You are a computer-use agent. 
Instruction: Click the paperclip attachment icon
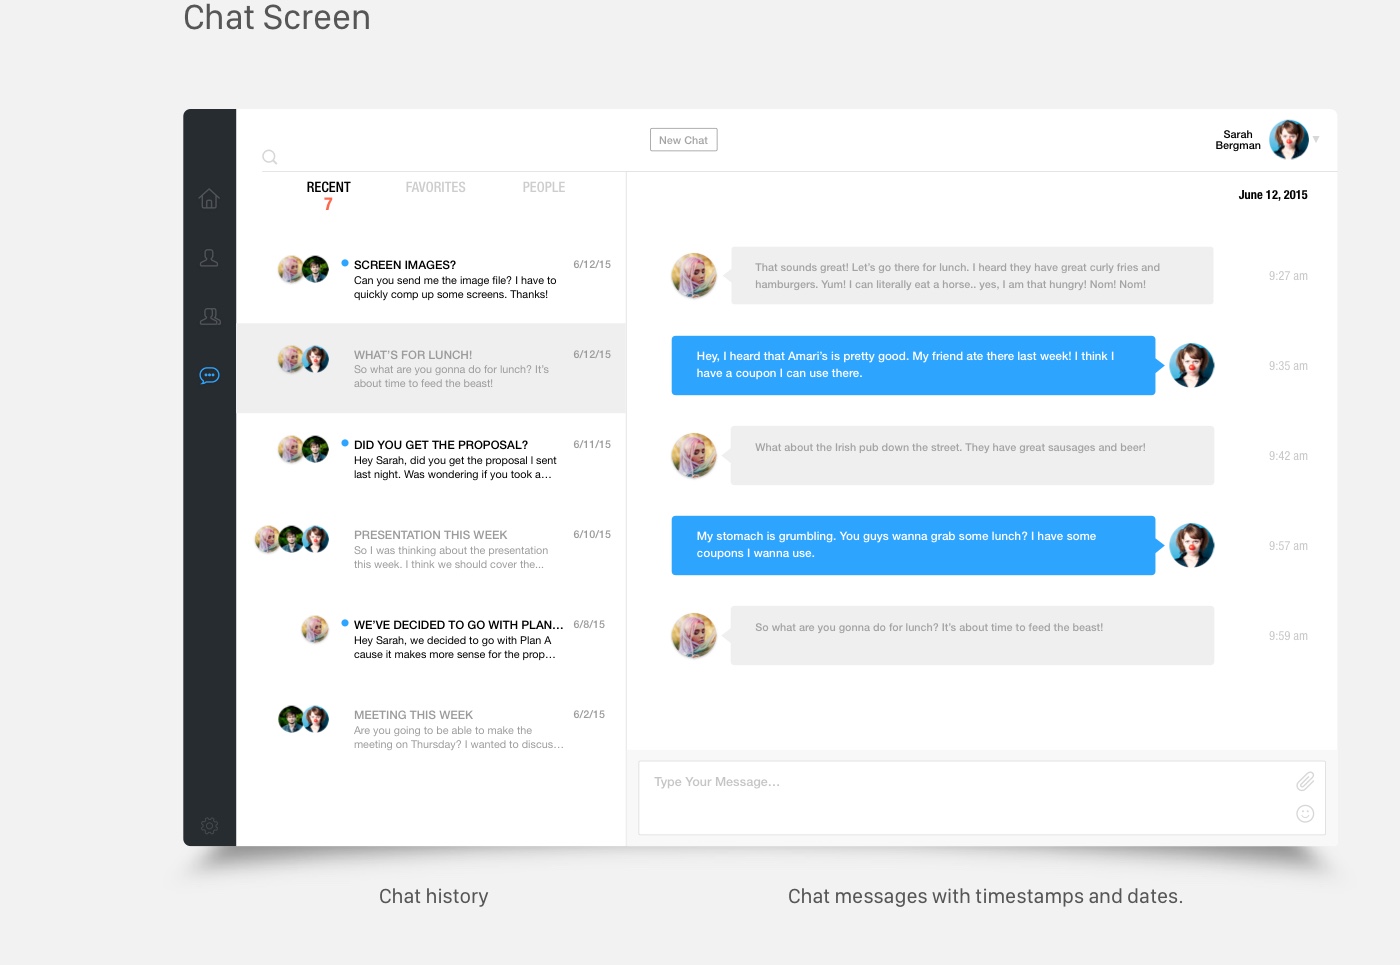coord(1305,781)
